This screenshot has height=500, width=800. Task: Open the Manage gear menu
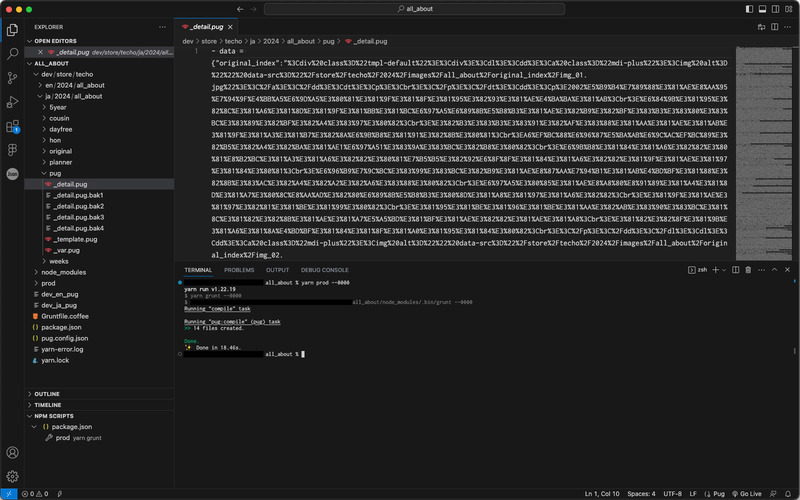(12, 476)
